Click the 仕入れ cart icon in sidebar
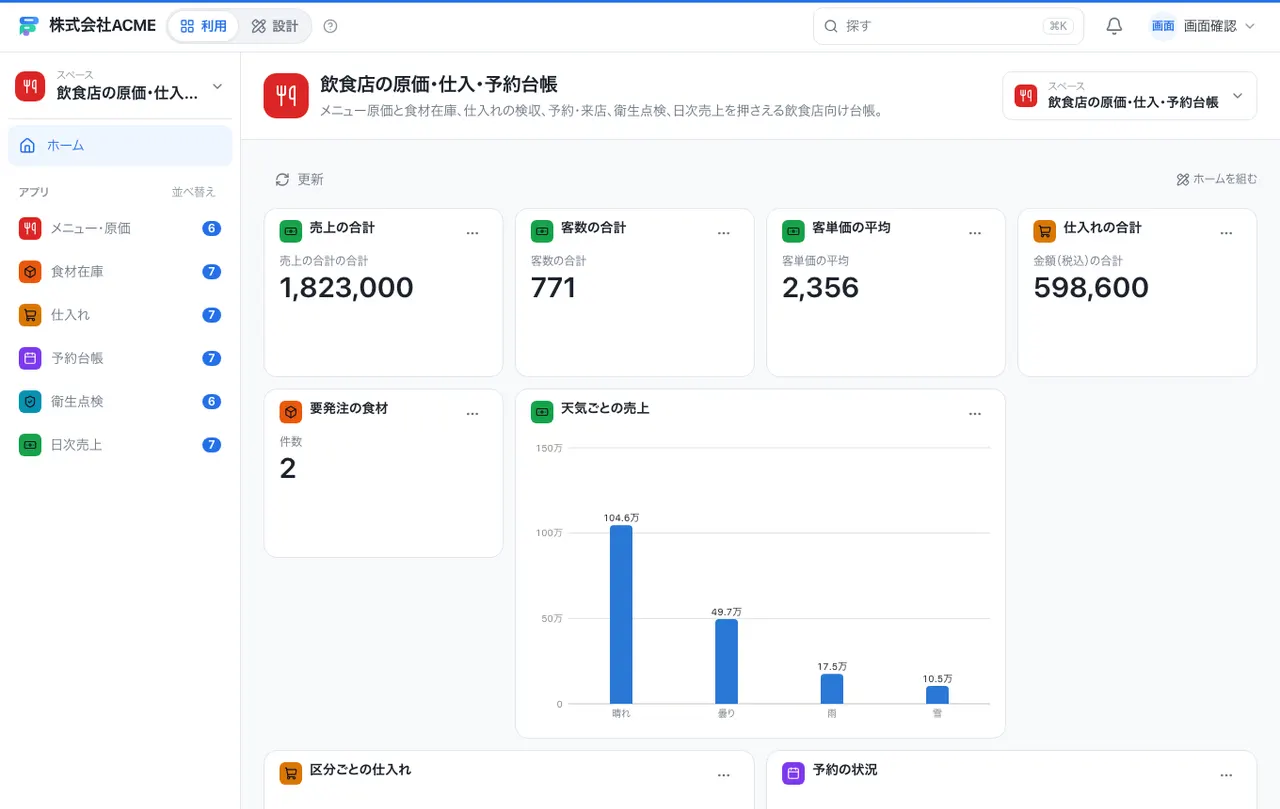 30,315
